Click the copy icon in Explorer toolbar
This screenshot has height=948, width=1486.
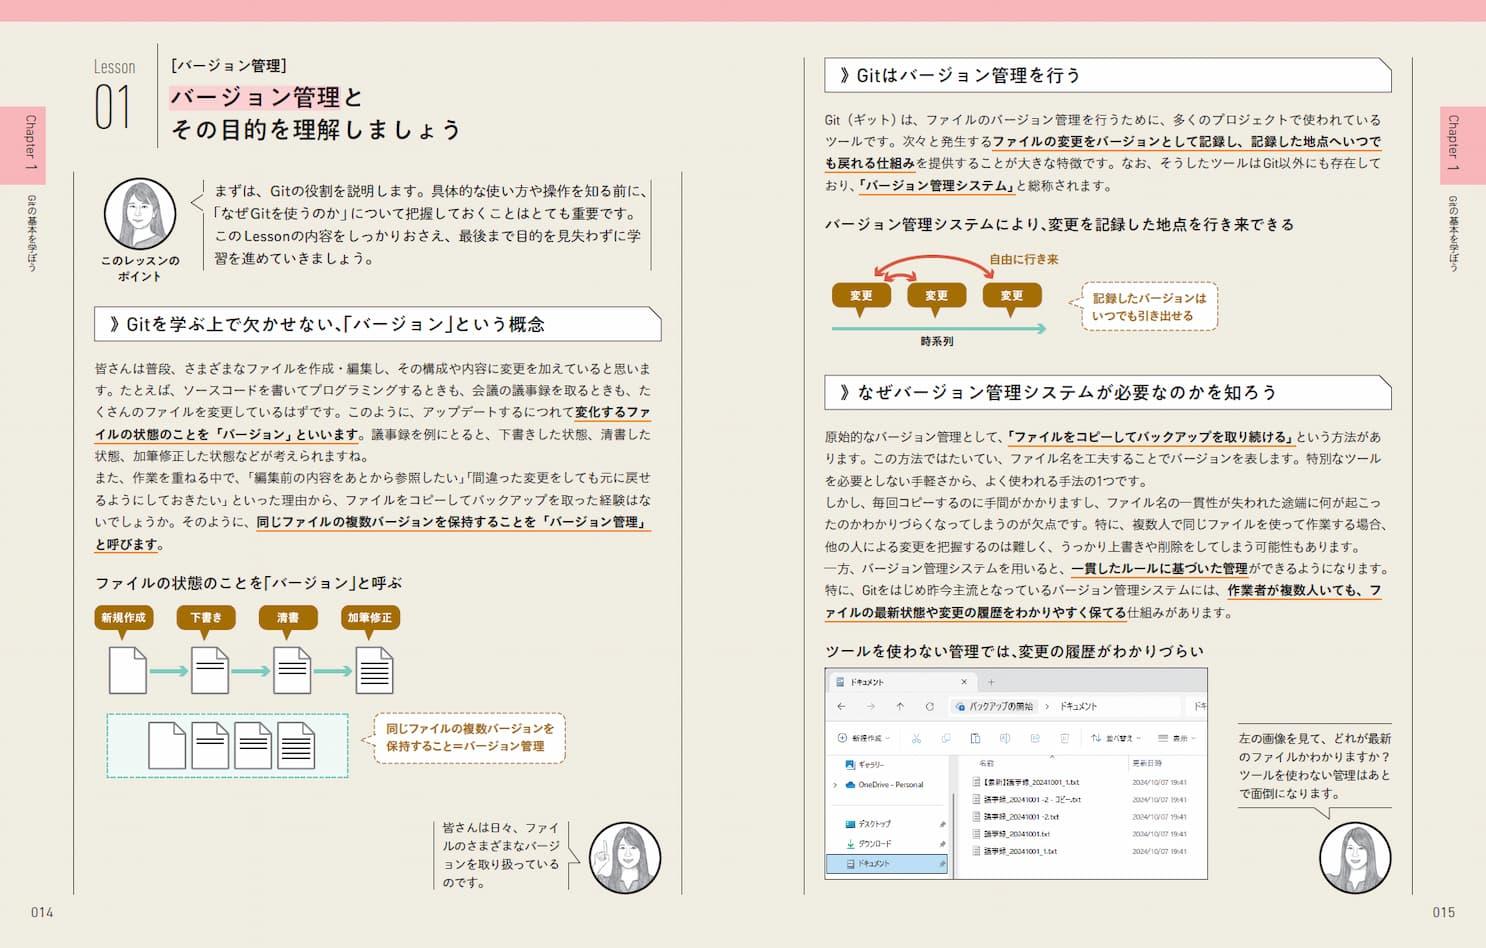[x=946, y=738]
